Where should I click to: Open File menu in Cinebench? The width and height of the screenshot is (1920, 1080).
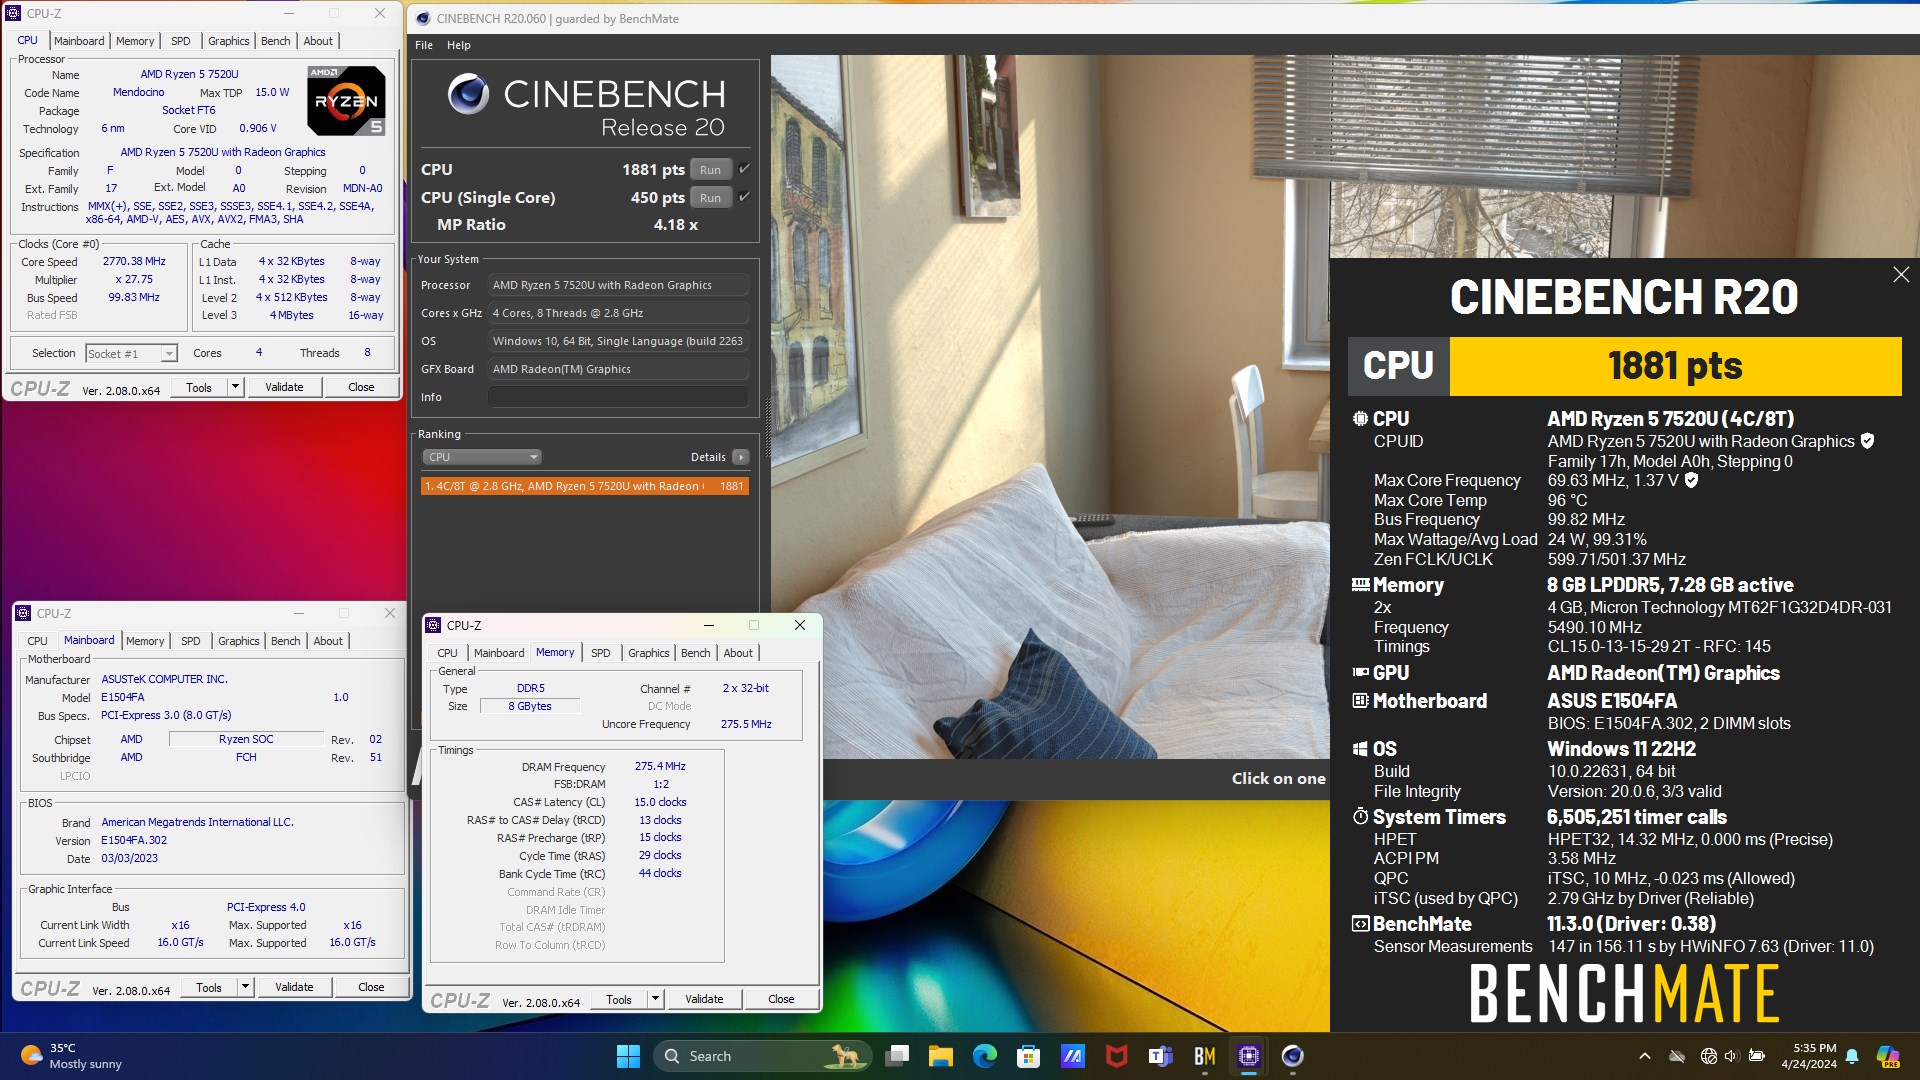424,45
